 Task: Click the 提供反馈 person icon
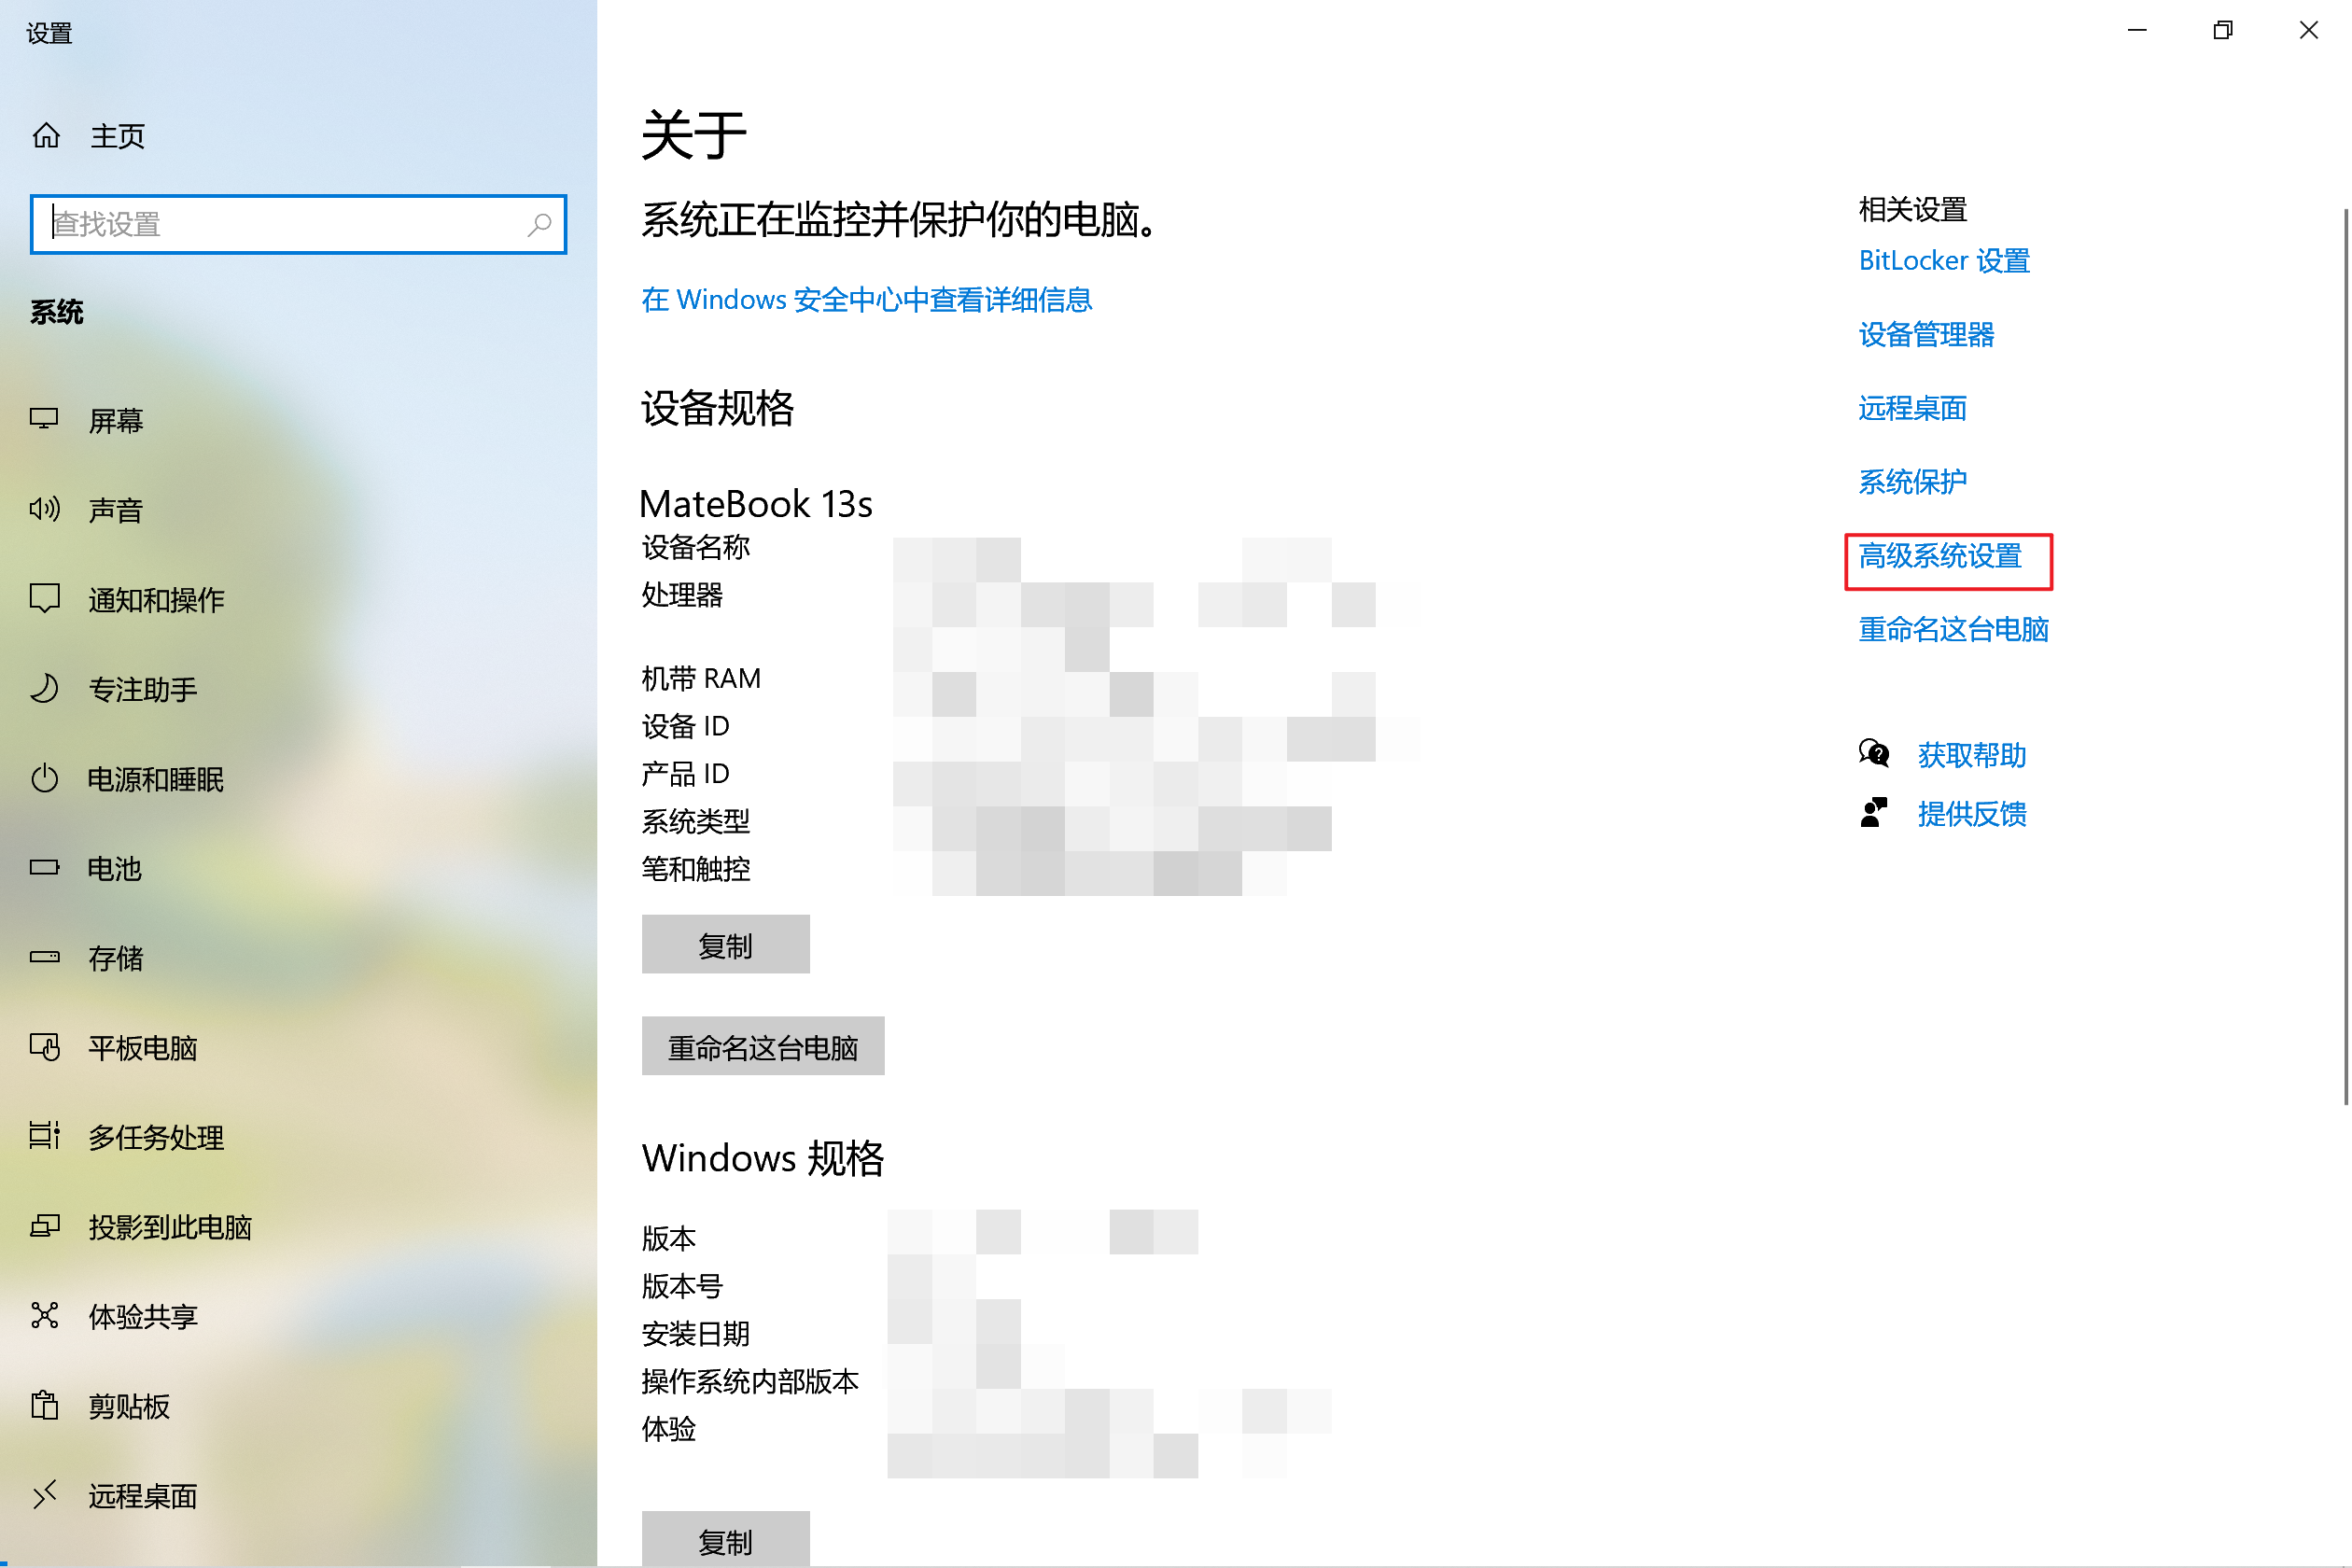point(1874,812)
